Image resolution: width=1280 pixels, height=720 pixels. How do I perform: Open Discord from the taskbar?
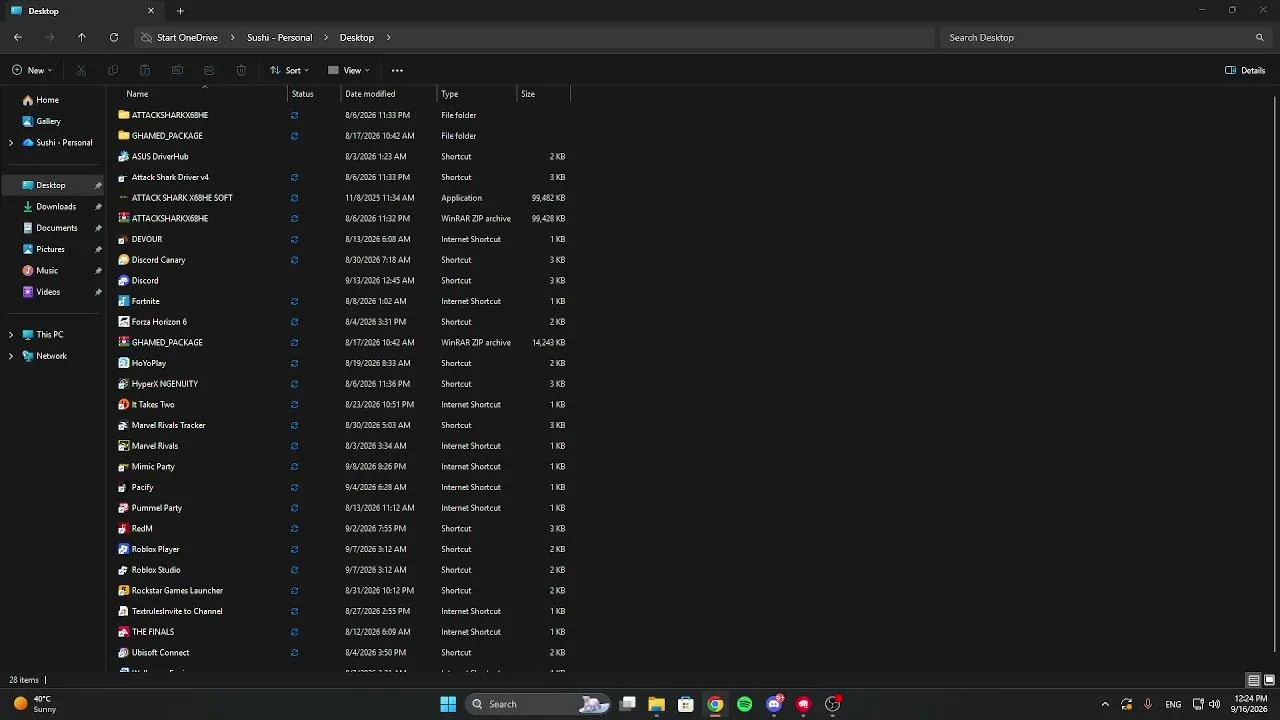point(774,704)
